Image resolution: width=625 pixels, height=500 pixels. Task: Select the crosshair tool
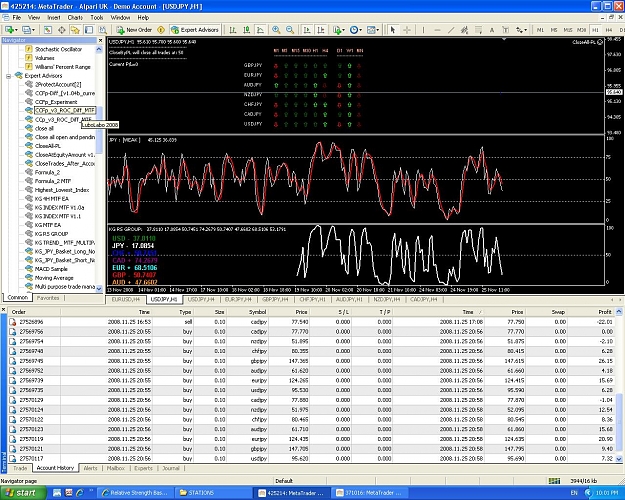[x=407, y=30]
